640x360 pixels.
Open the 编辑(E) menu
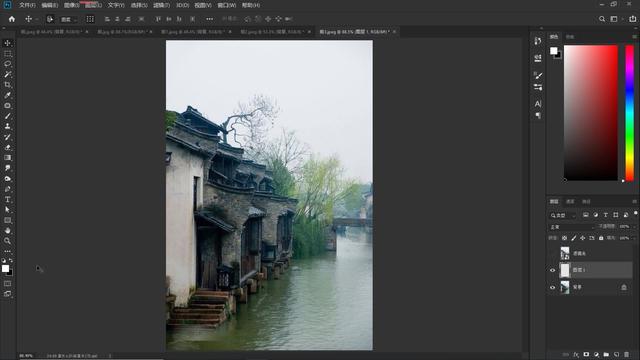[x=50, y=5]
